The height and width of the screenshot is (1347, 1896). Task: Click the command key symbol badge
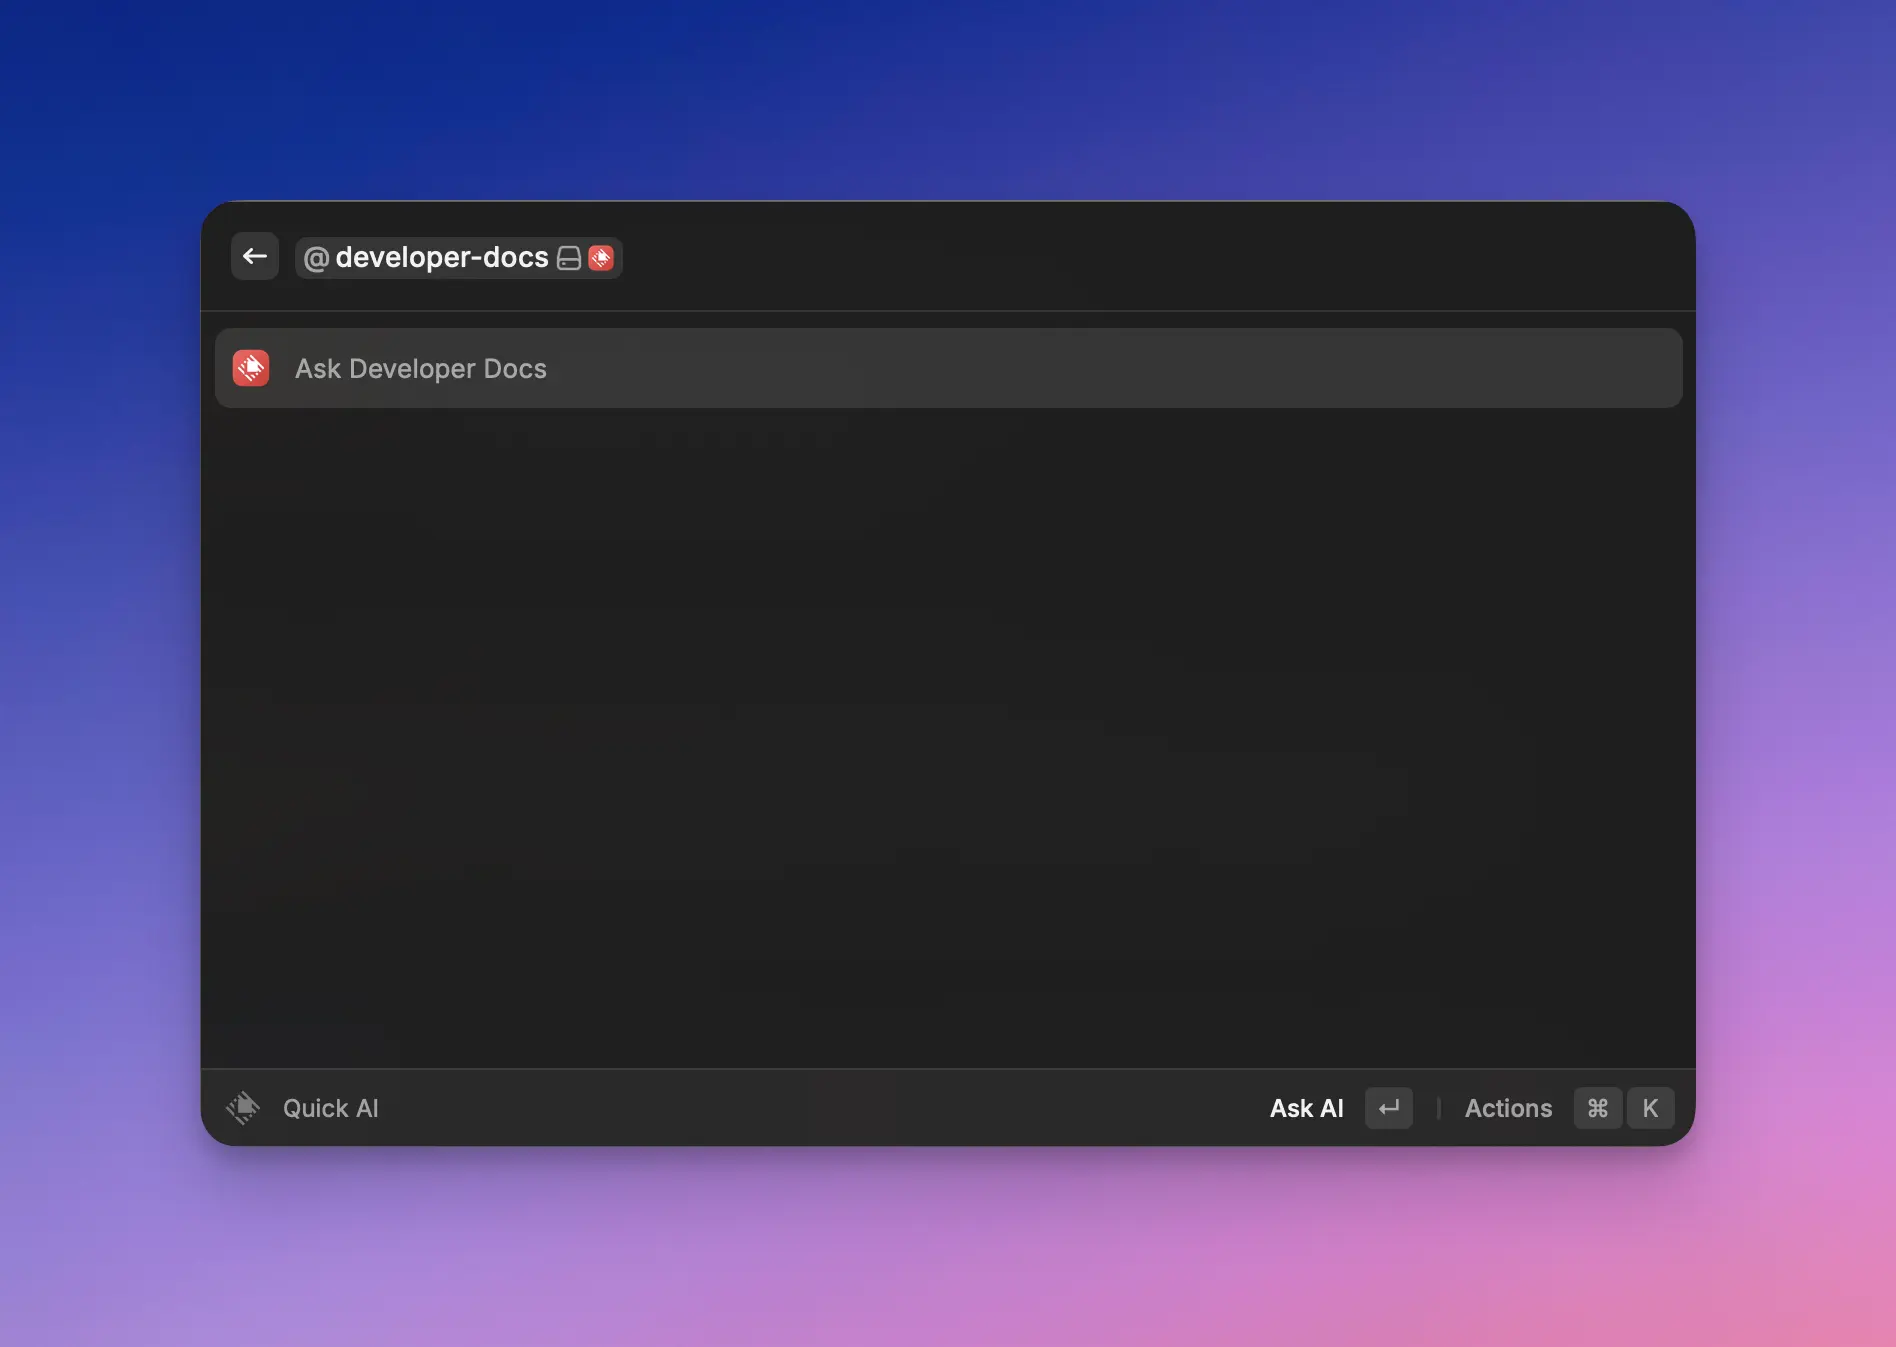click(1597, 1108)
